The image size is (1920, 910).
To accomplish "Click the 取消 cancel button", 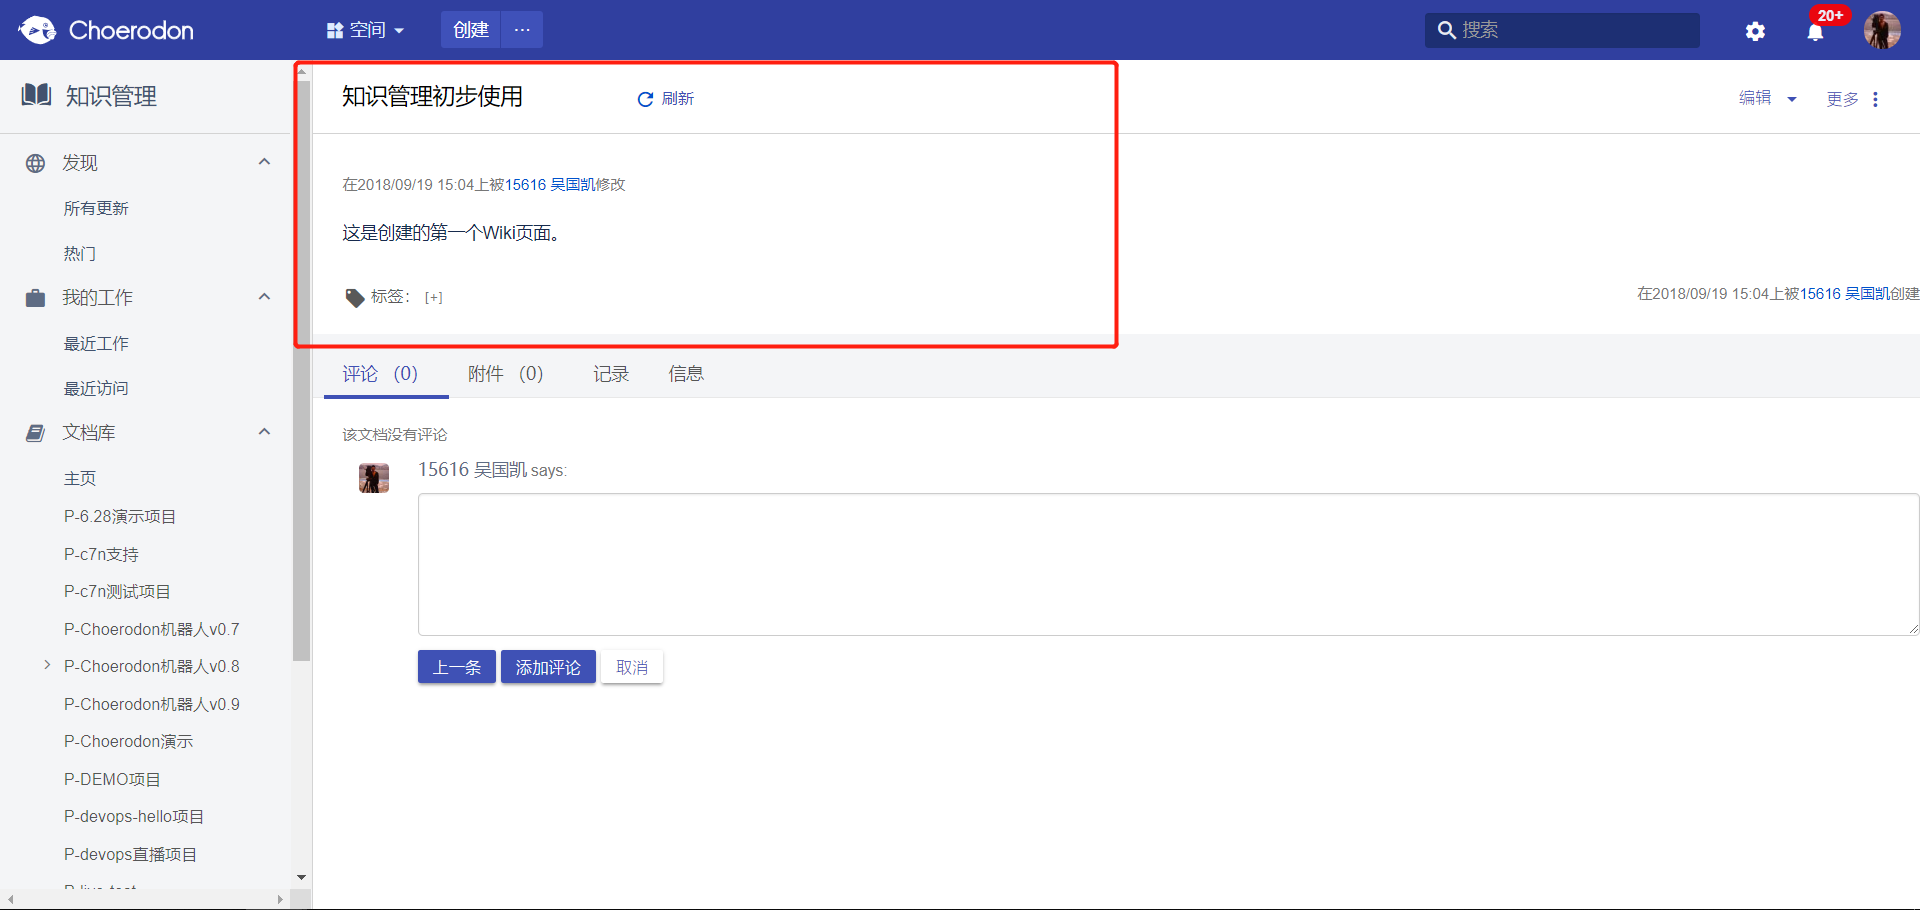I will coord(632,667).
